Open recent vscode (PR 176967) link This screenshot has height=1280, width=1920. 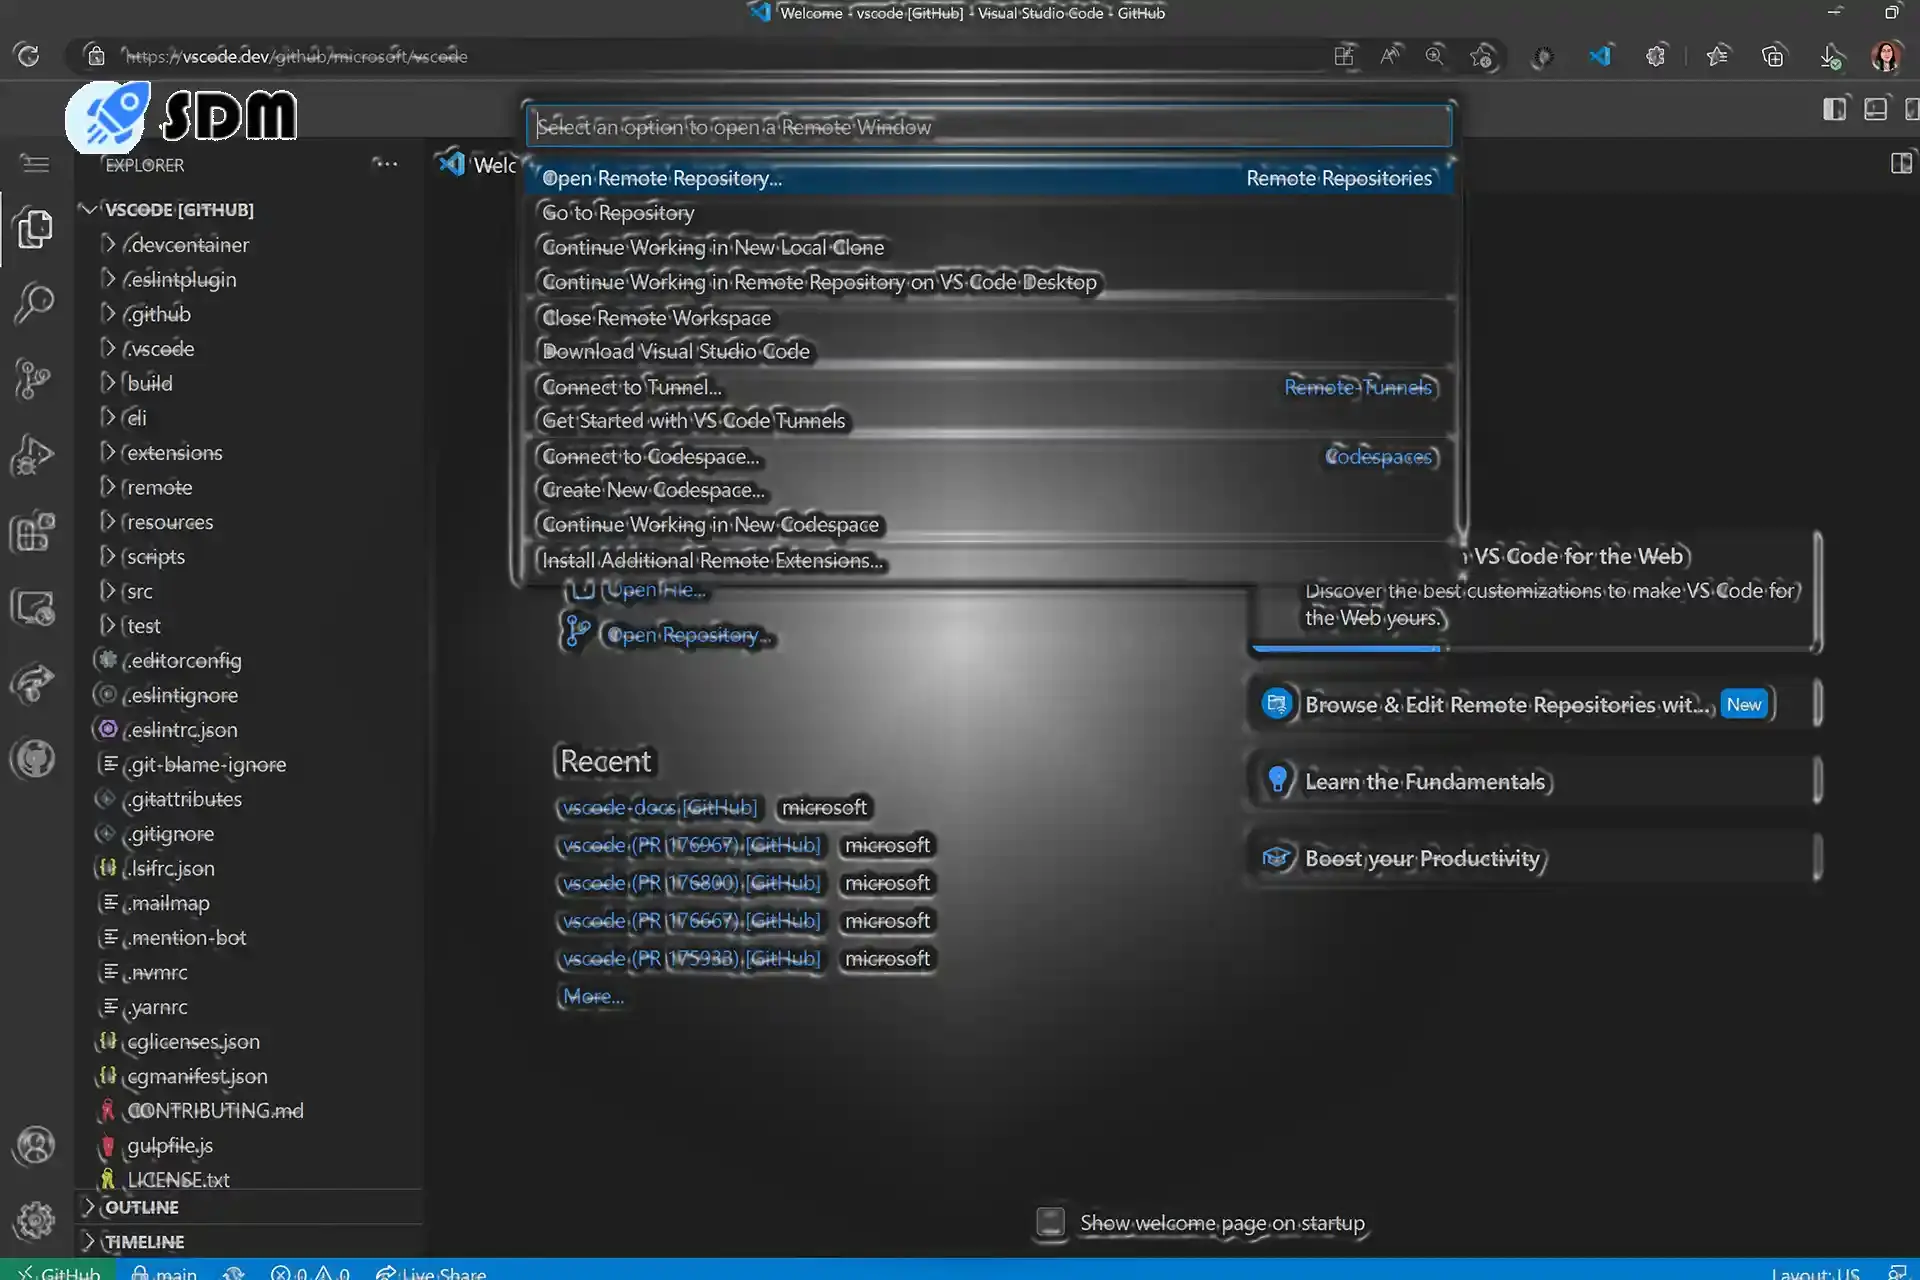pos(690,845)
